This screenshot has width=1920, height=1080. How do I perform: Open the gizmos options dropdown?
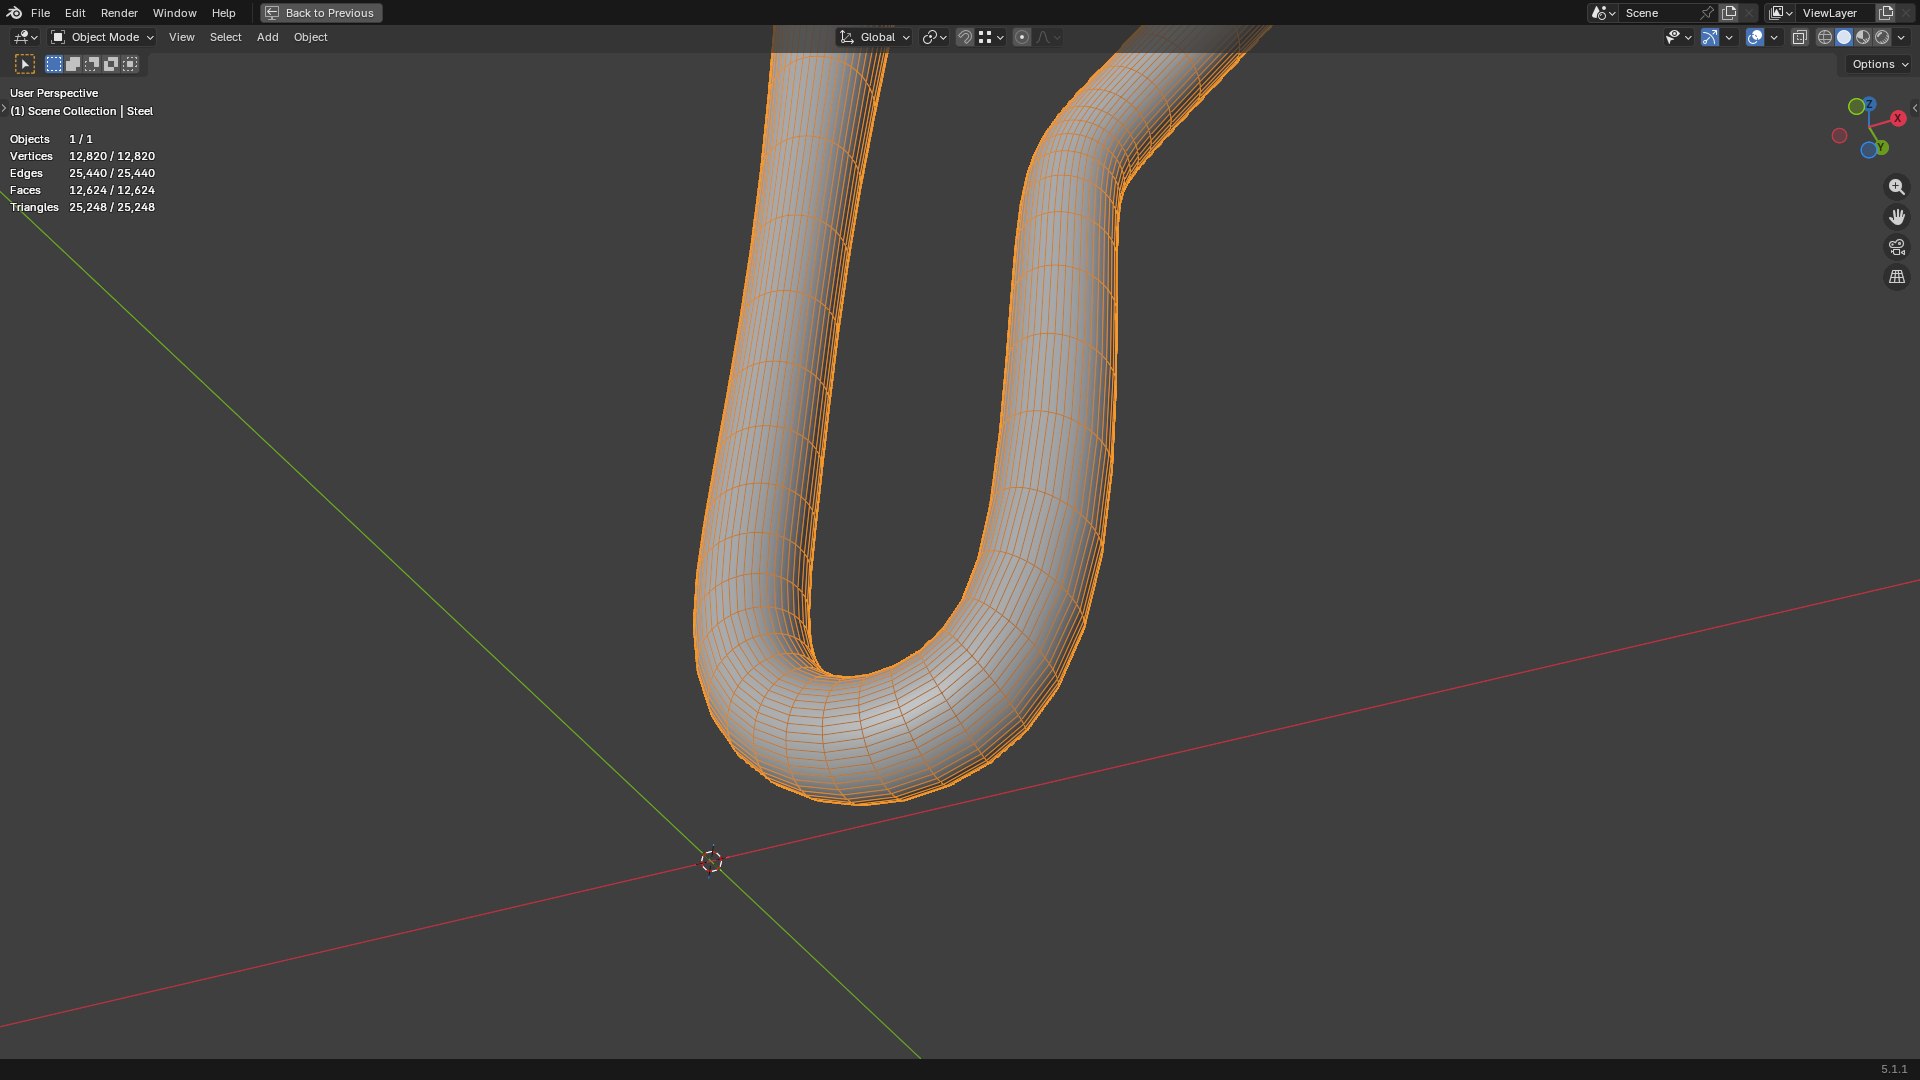coord(1729,37)
